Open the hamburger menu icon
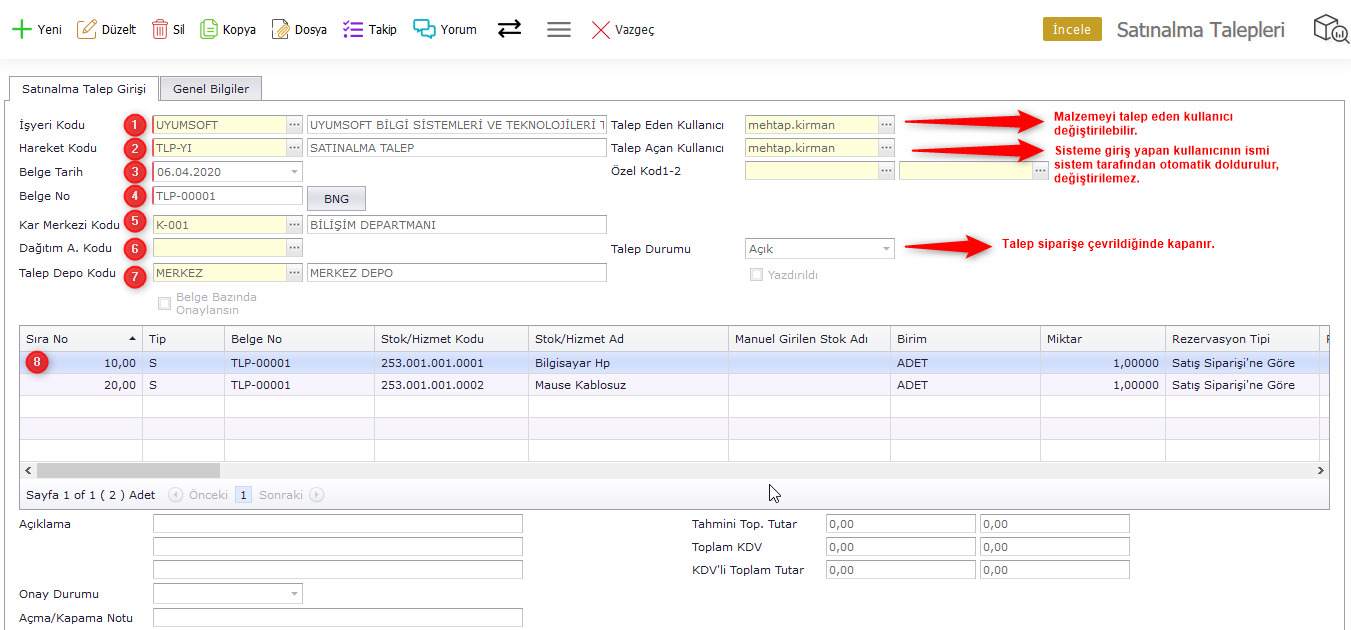This screenshot has height=630, width=1351. [x=559, y=29]
